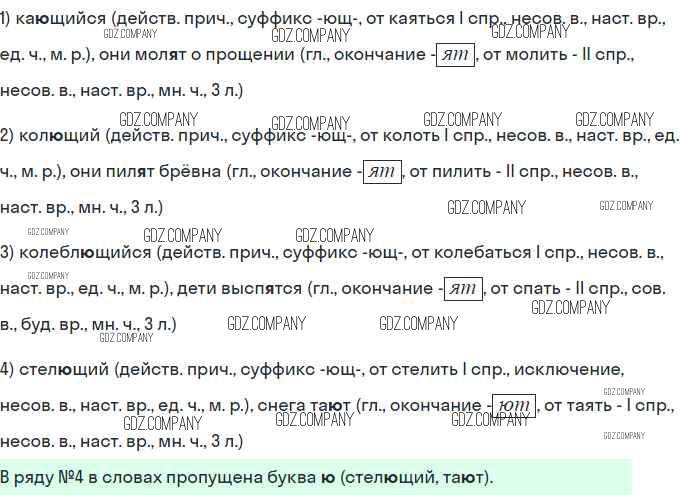This screenshot has width=680, height=495.
Task: Click the boxed "ят" ending in item 1
Action: pos(457,56)
